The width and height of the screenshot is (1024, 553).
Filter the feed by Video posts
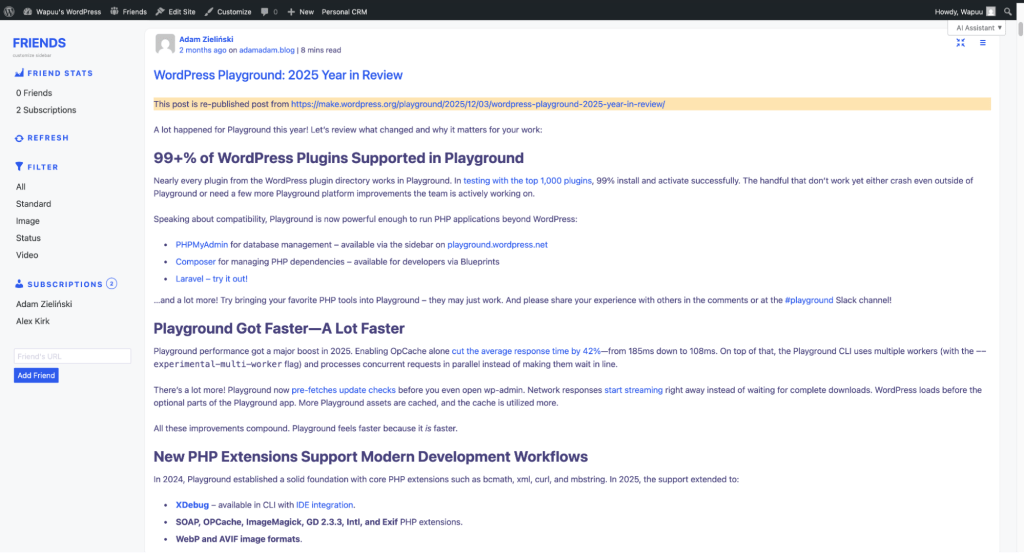27,255
